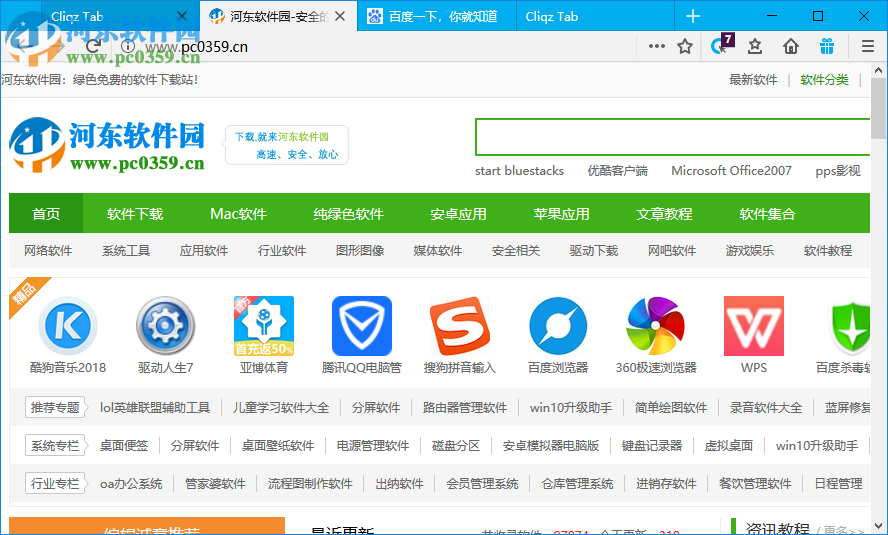
Task: Open the 安全相关 category
Action: pos(516,250)
